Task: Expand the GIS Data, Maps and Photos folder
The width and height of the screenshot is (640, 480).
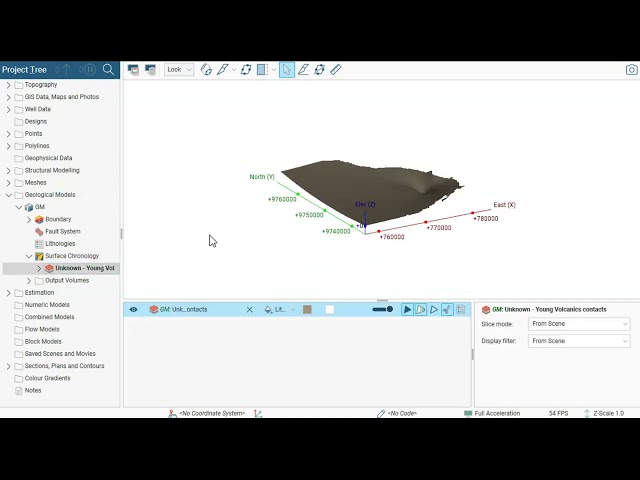Action: pyautogui.click(x=9, y=97)
